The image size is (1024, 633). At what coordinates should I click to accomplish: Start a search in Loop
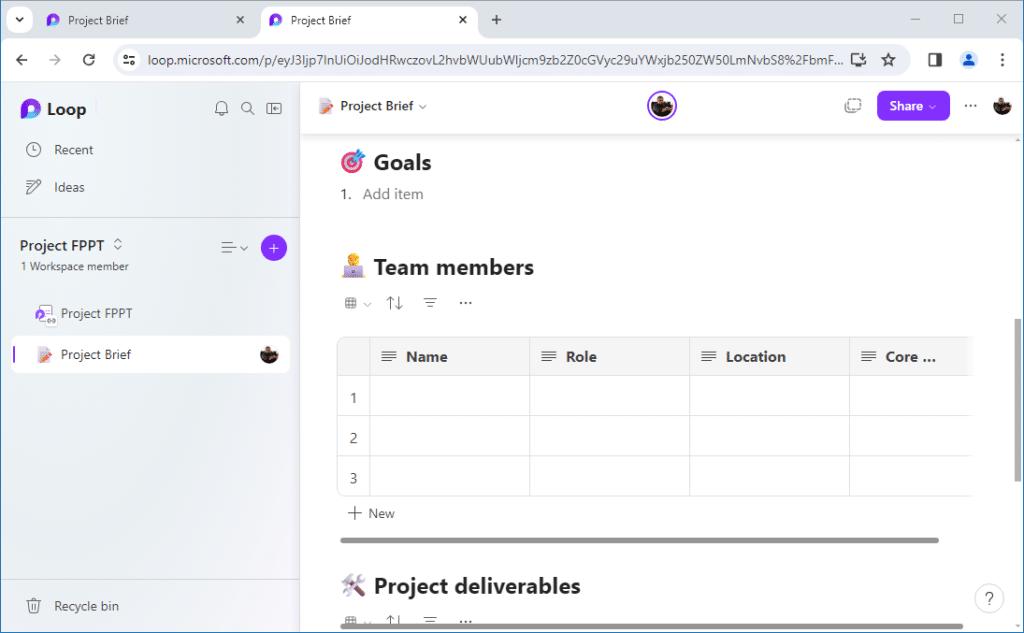pyautogui.click(x=247, y=108)
